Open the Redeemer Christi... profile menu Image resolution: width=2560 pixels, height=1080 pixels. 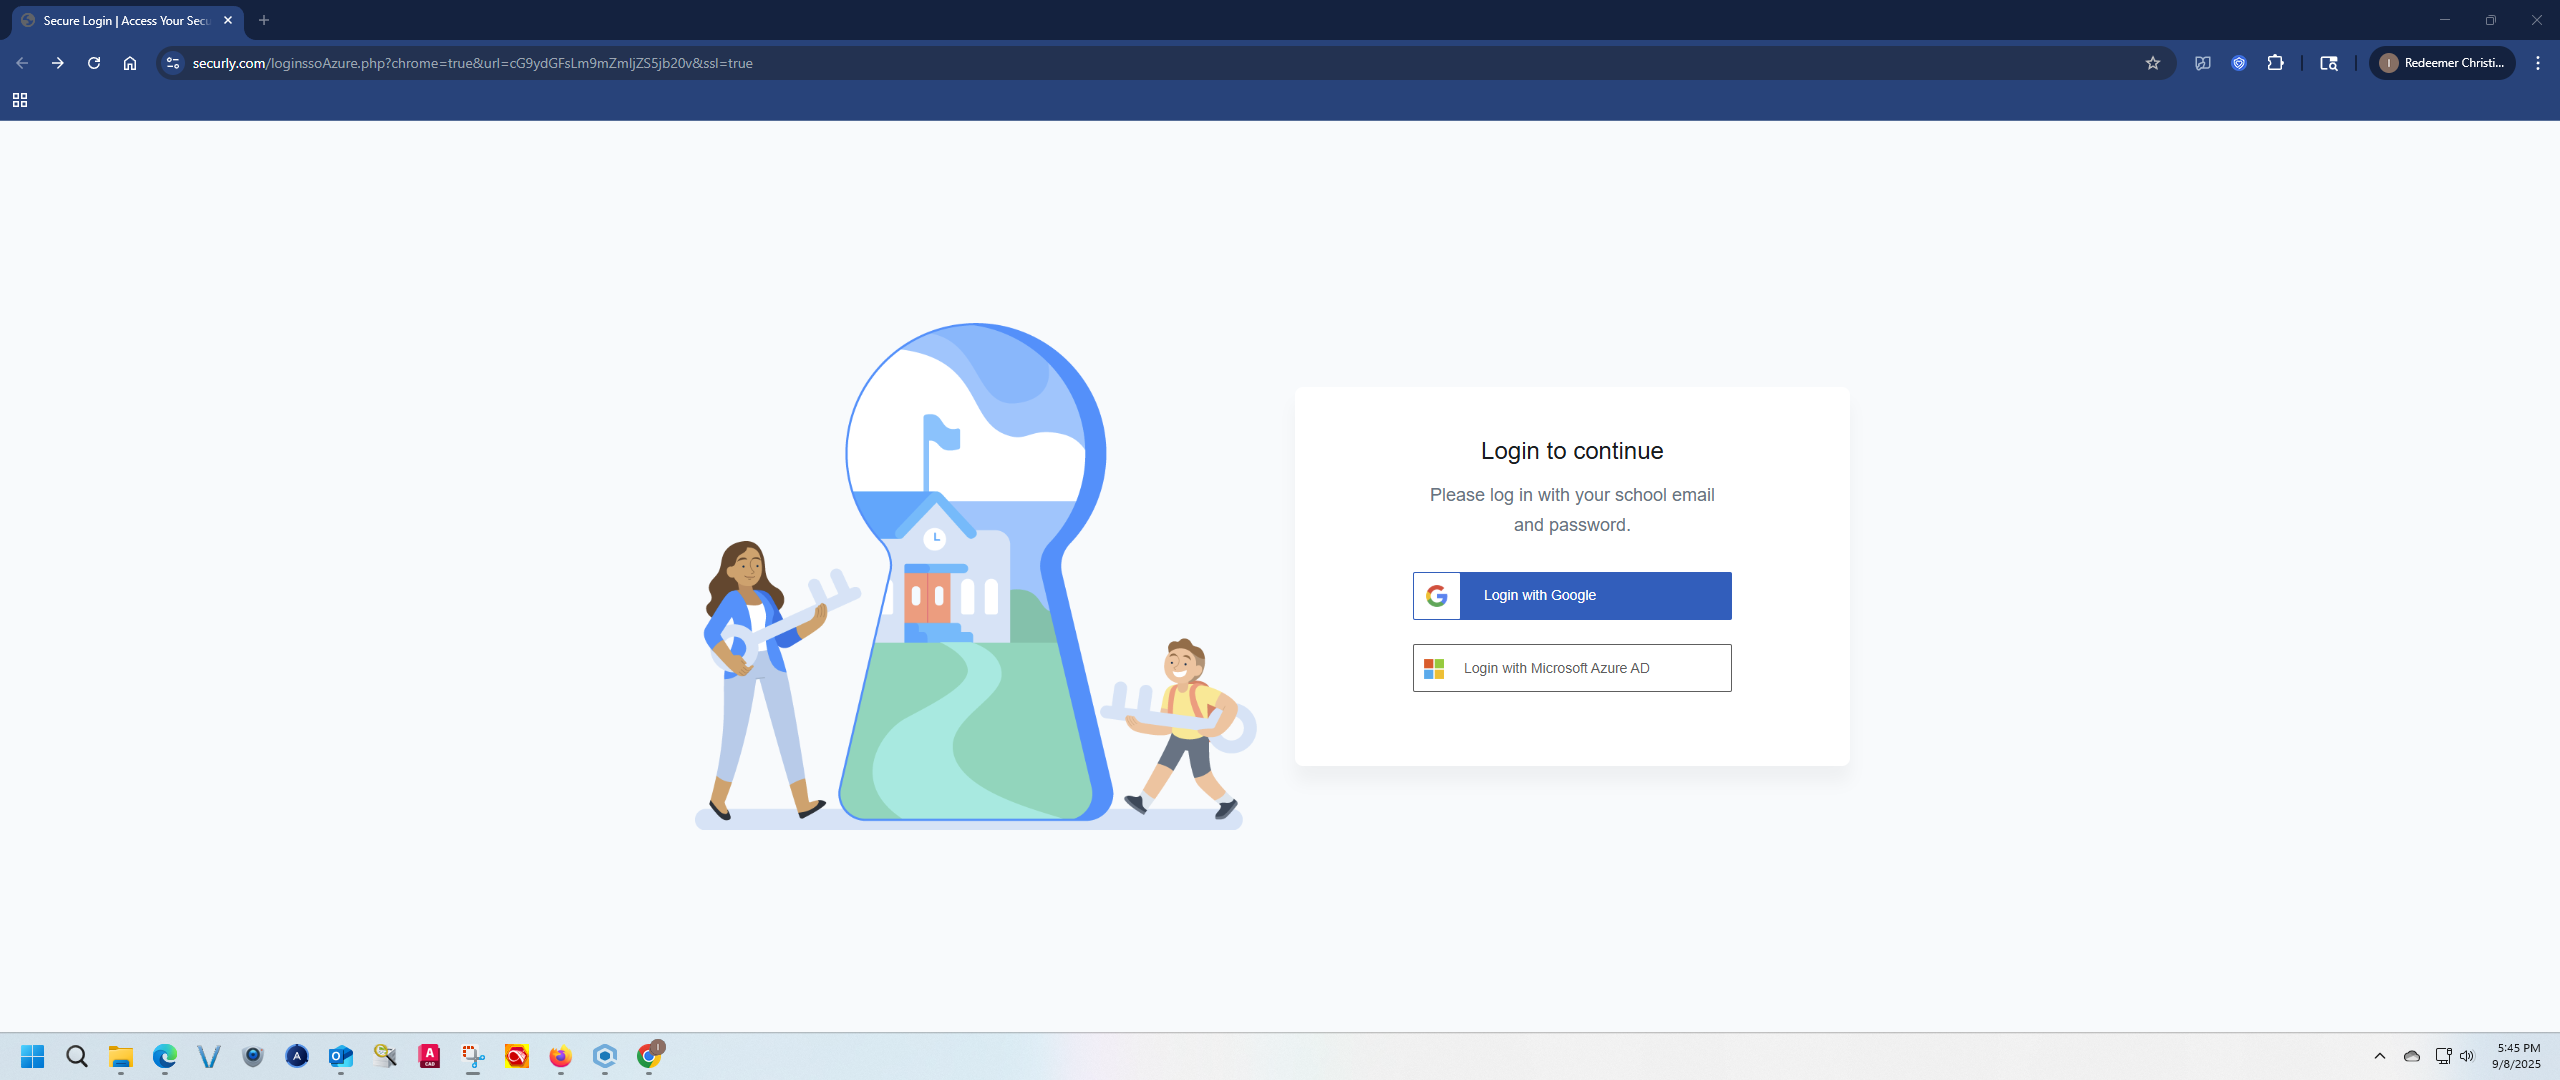pyautogui.click(x=2442, y=63)
